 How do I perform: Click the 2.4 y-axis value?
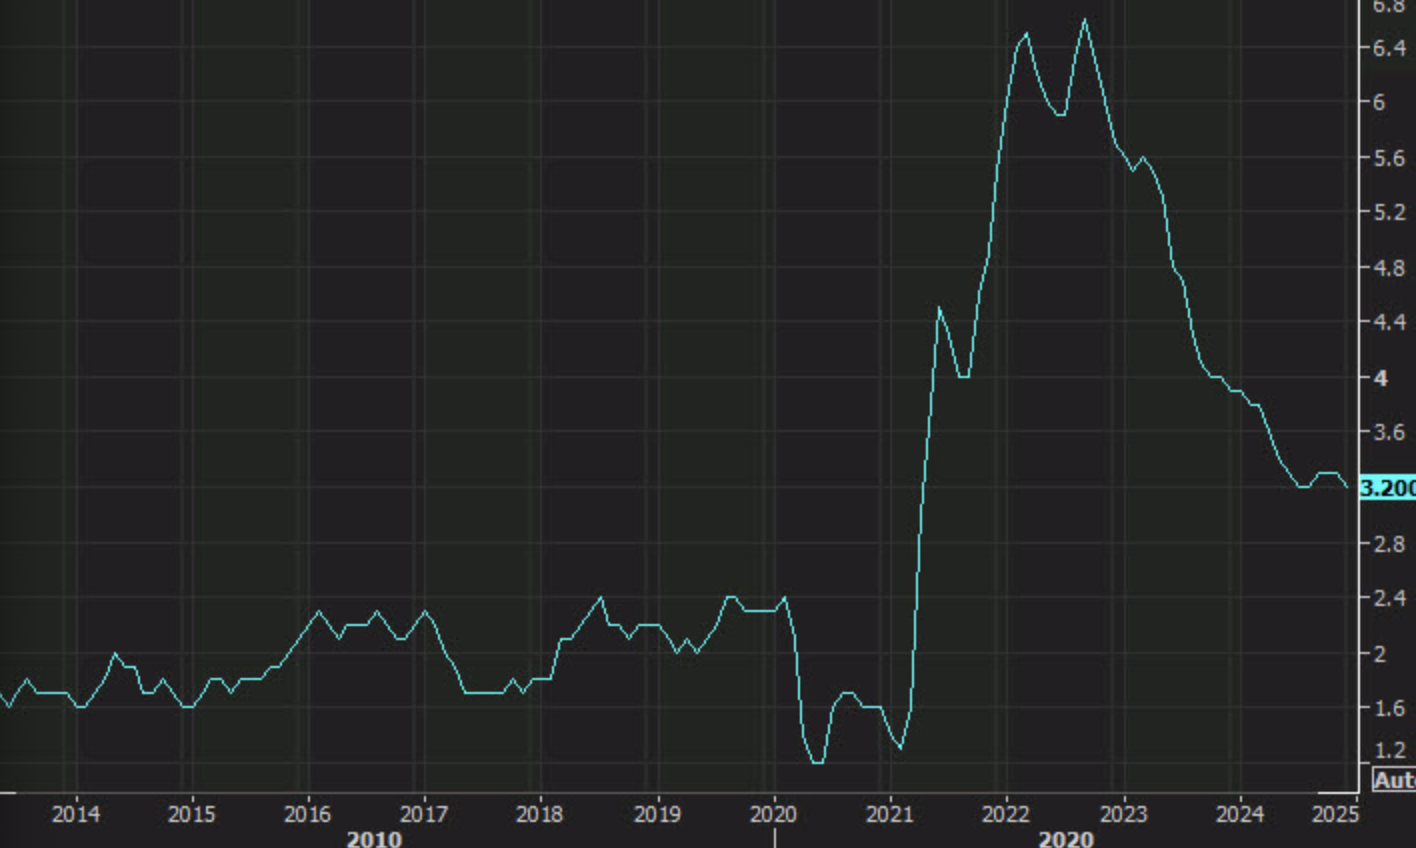(x=1389, y=598)
